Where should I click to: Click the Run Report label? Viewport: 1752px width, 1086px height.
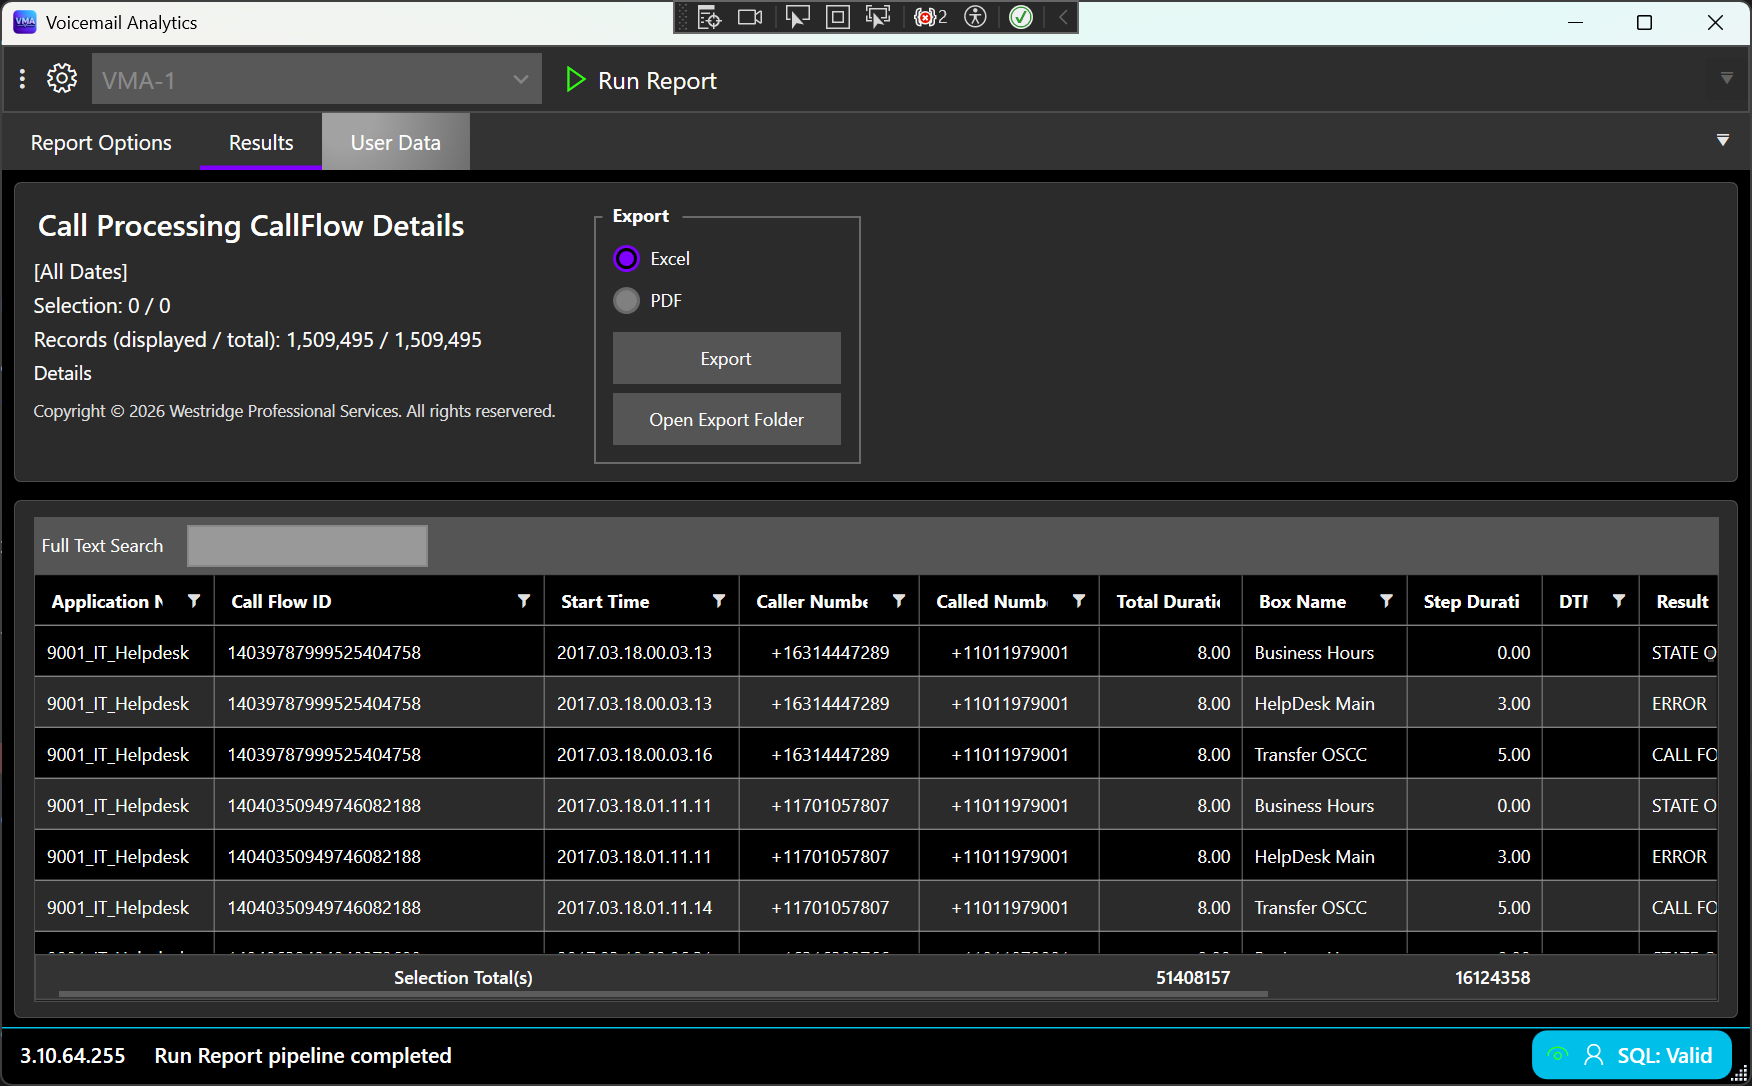(x=657, y=80)
